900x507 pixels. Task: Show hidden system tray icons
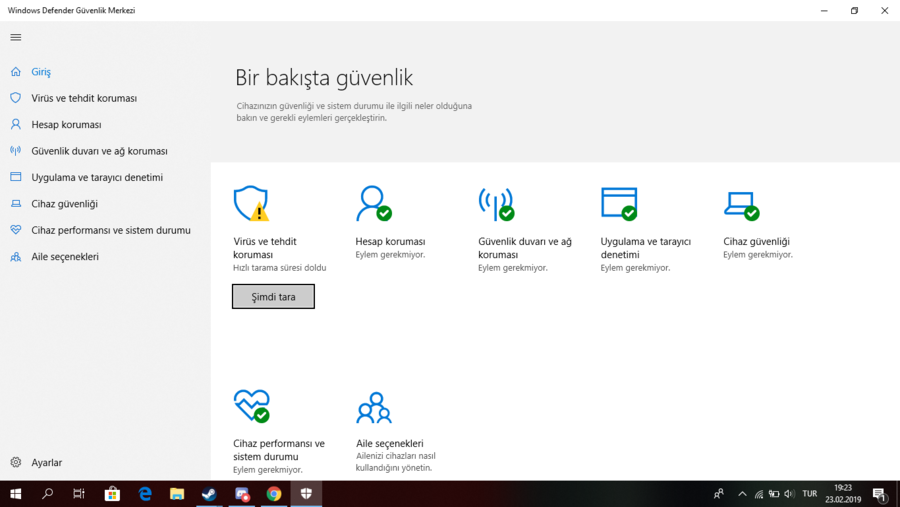(742, 494)
